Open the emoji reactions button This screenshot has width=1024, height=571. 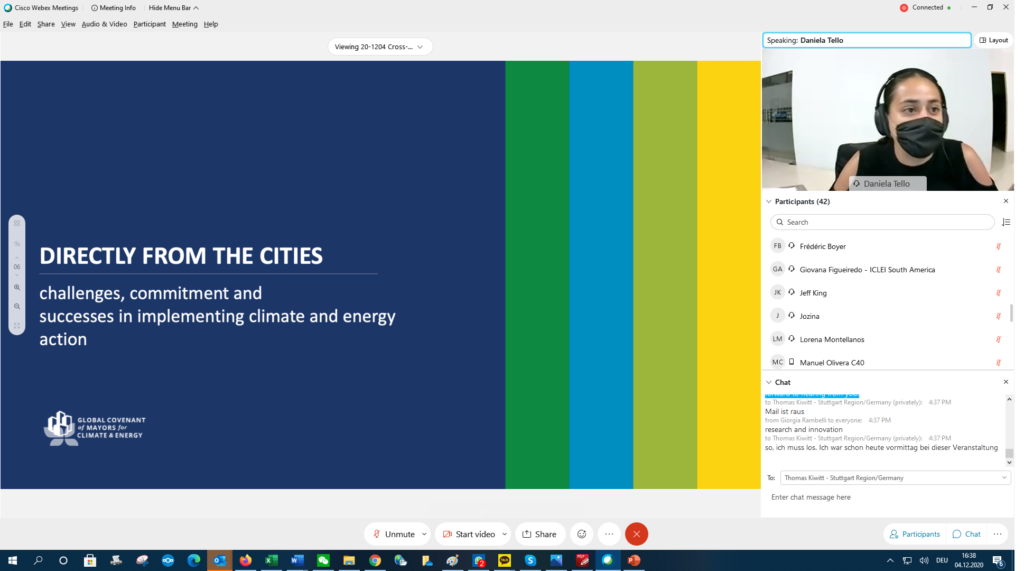tap(581, 534)
